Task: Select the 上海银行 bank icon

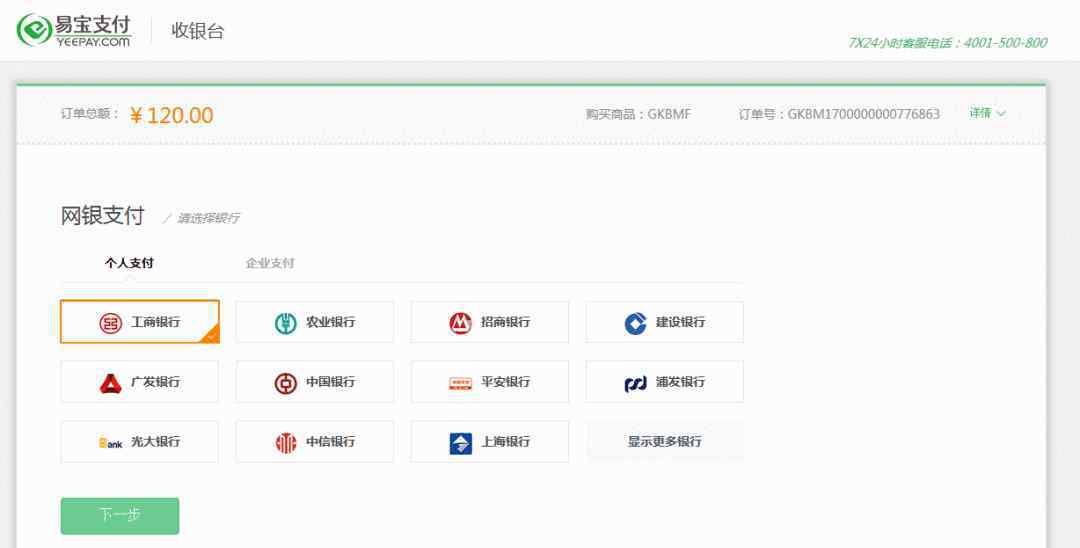Action: coord(460,443)
